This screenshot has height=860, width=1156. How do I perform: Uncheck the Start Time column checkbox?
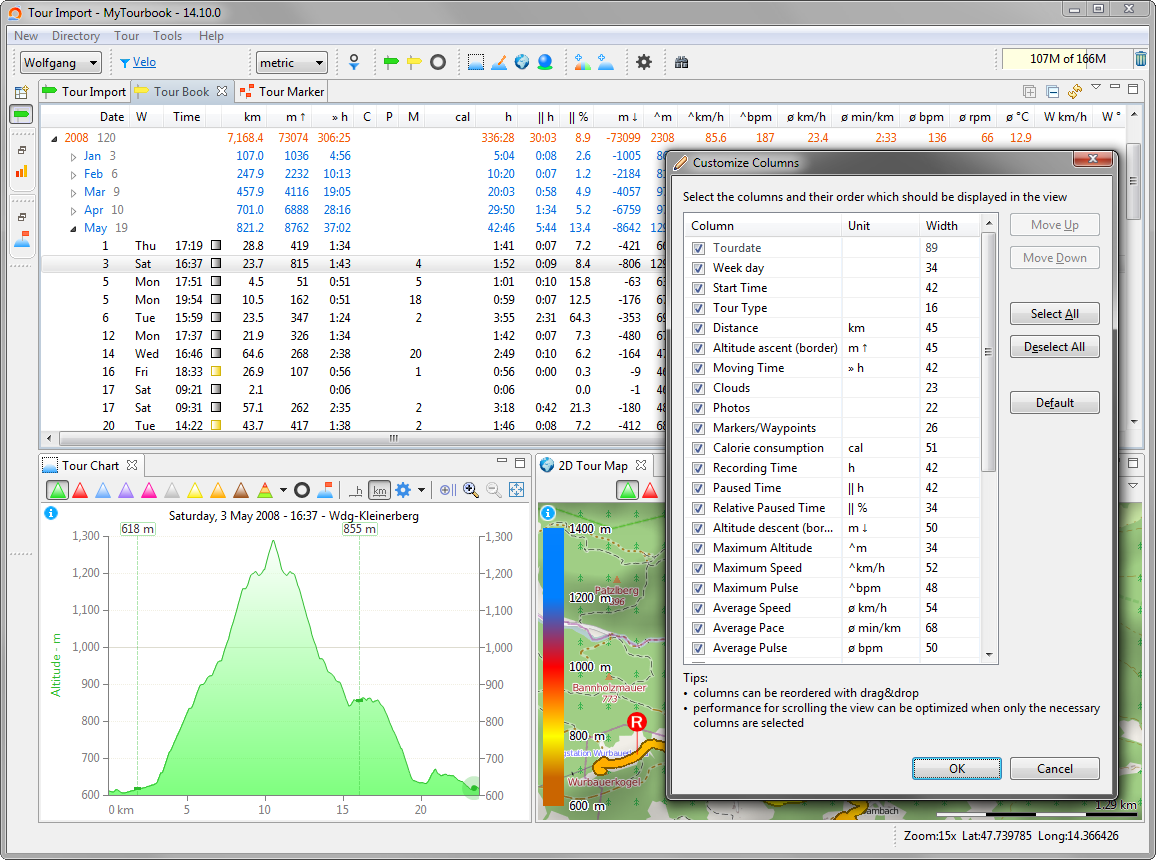(x=698, y=288)
